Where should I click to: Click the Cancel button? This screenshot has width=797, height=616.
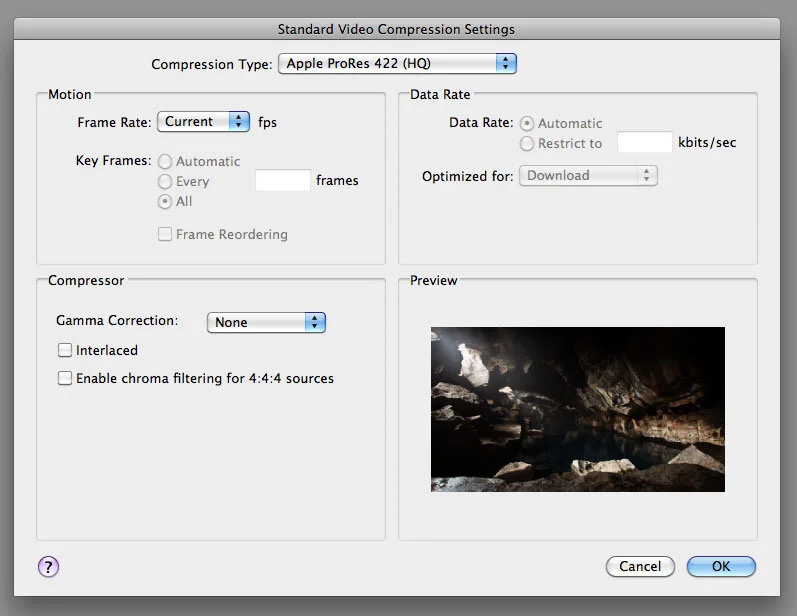640,566
